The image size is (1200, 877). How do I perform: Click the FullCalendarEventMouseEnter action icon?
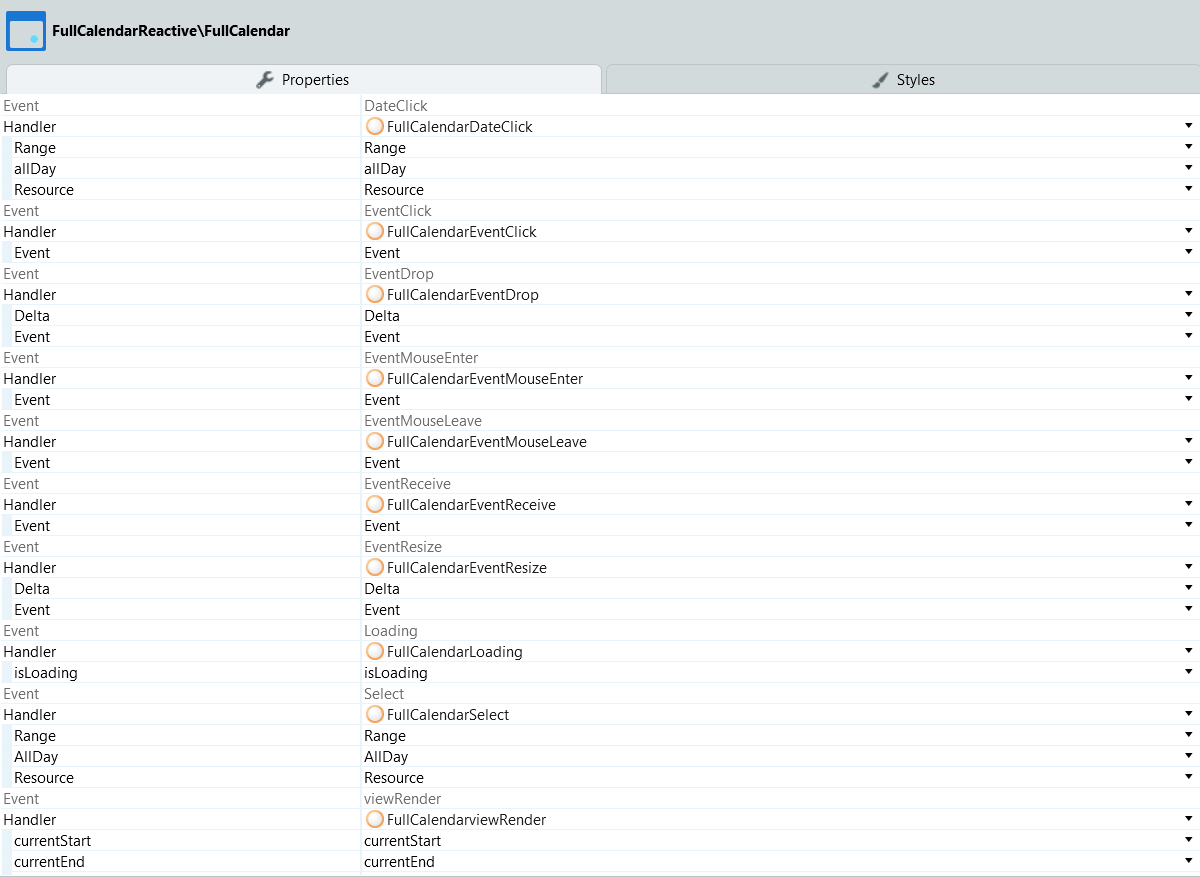[375, 379]
